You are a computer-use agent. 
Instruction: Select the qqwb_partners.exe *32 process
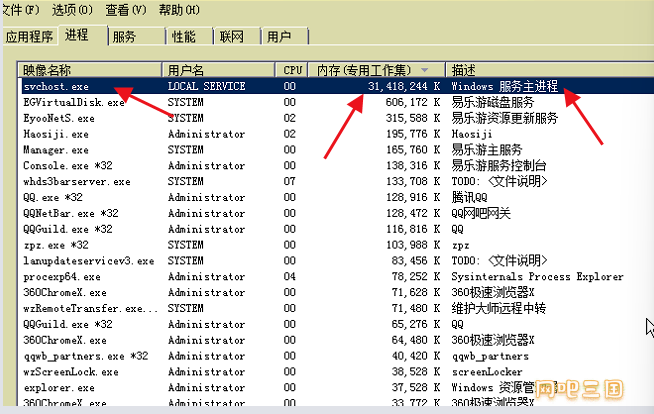[86, 356]
